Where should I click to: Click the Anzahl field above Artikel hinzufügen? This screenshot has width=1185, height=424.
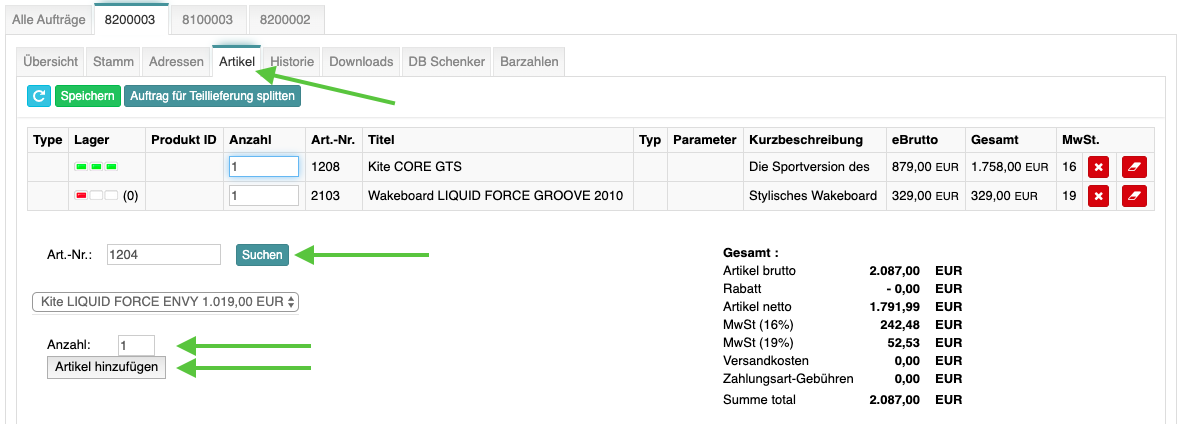[136, 345]
